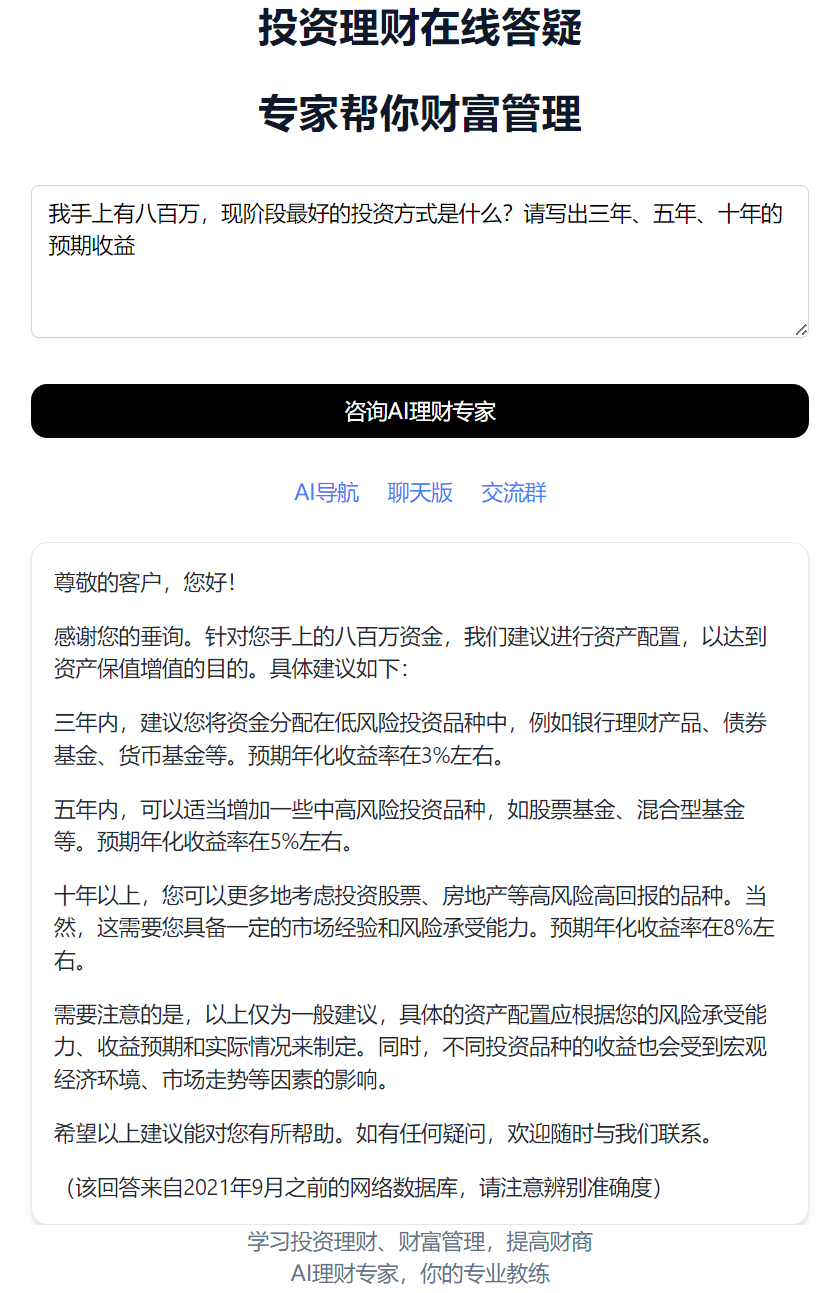Click the question textarea about 八百万 investment

[419, 261]
